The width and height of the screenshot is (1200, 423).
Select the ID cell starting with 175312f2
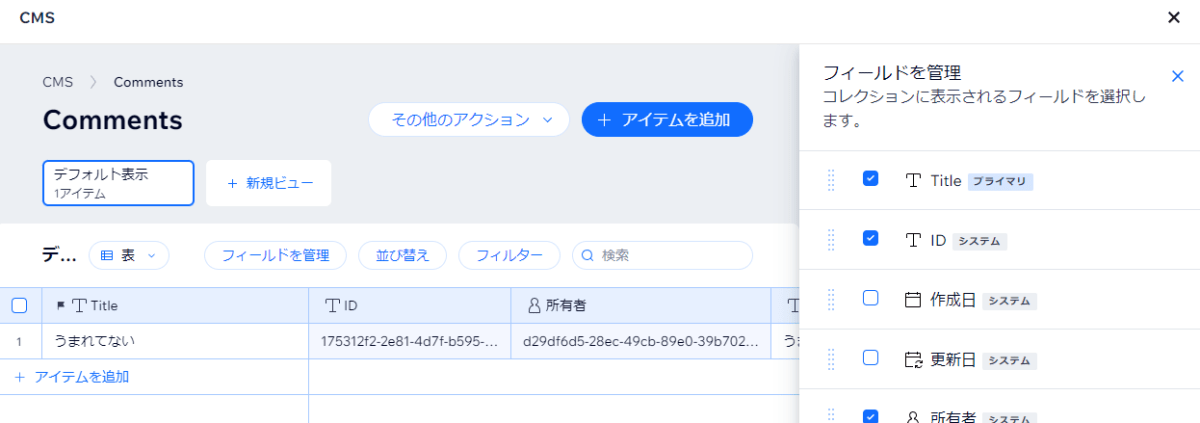[410, 341]
